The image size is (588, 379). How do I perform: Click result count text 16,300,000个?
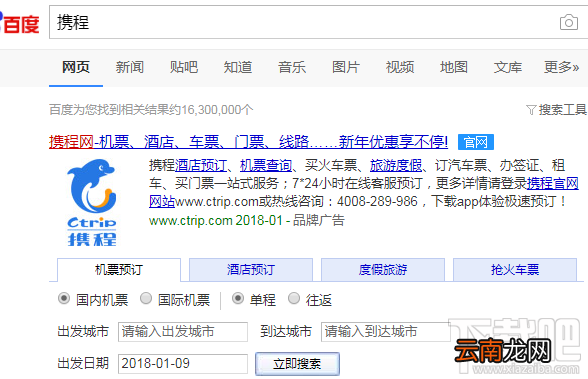(218, 110)
